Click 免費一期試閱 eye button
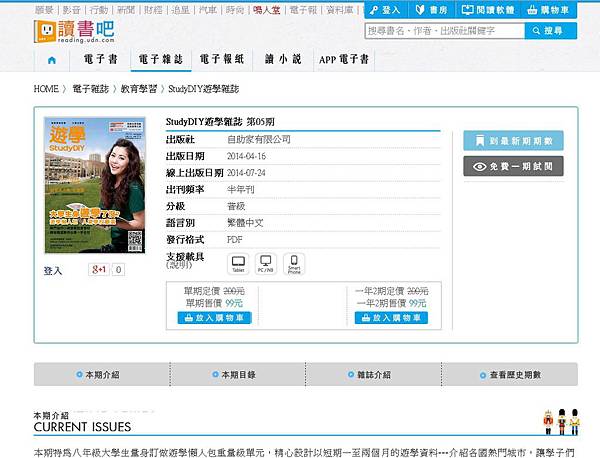Viewport: 600px width, 458px height. coord(513,166)
